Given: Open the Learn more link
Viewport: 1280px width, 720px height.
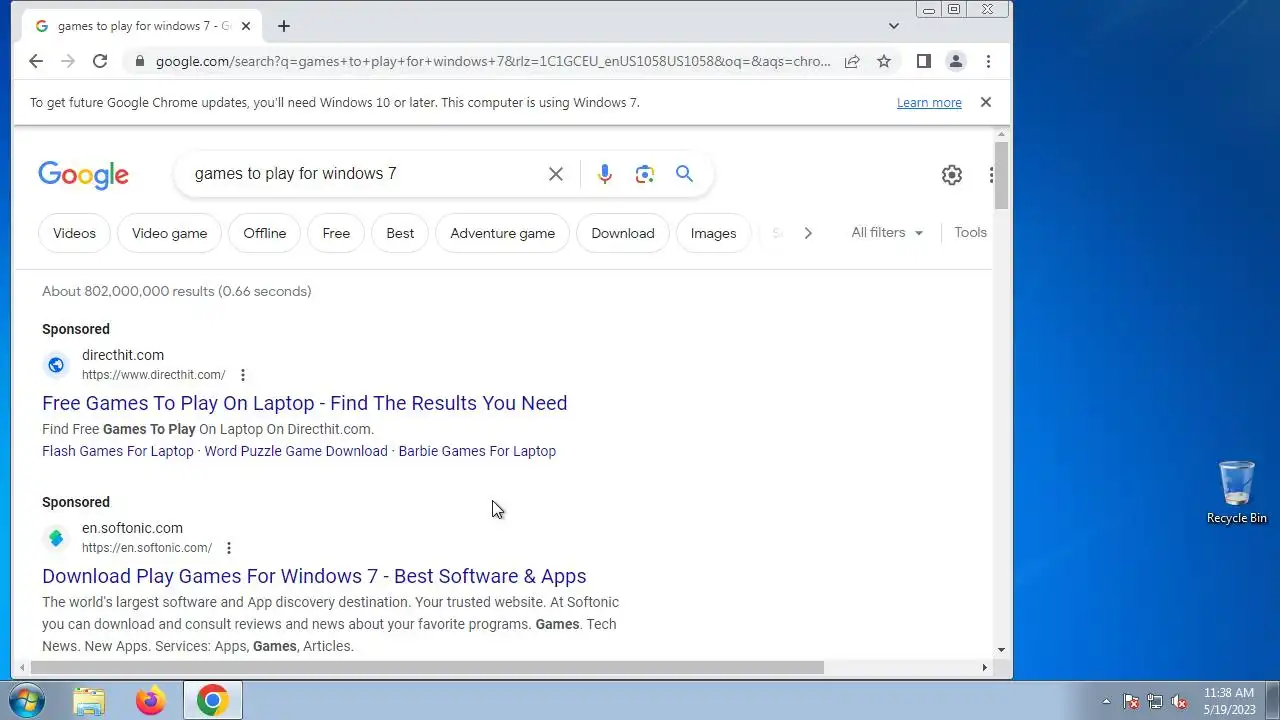Looking at the screenshot, I should [x=929, y=102].
